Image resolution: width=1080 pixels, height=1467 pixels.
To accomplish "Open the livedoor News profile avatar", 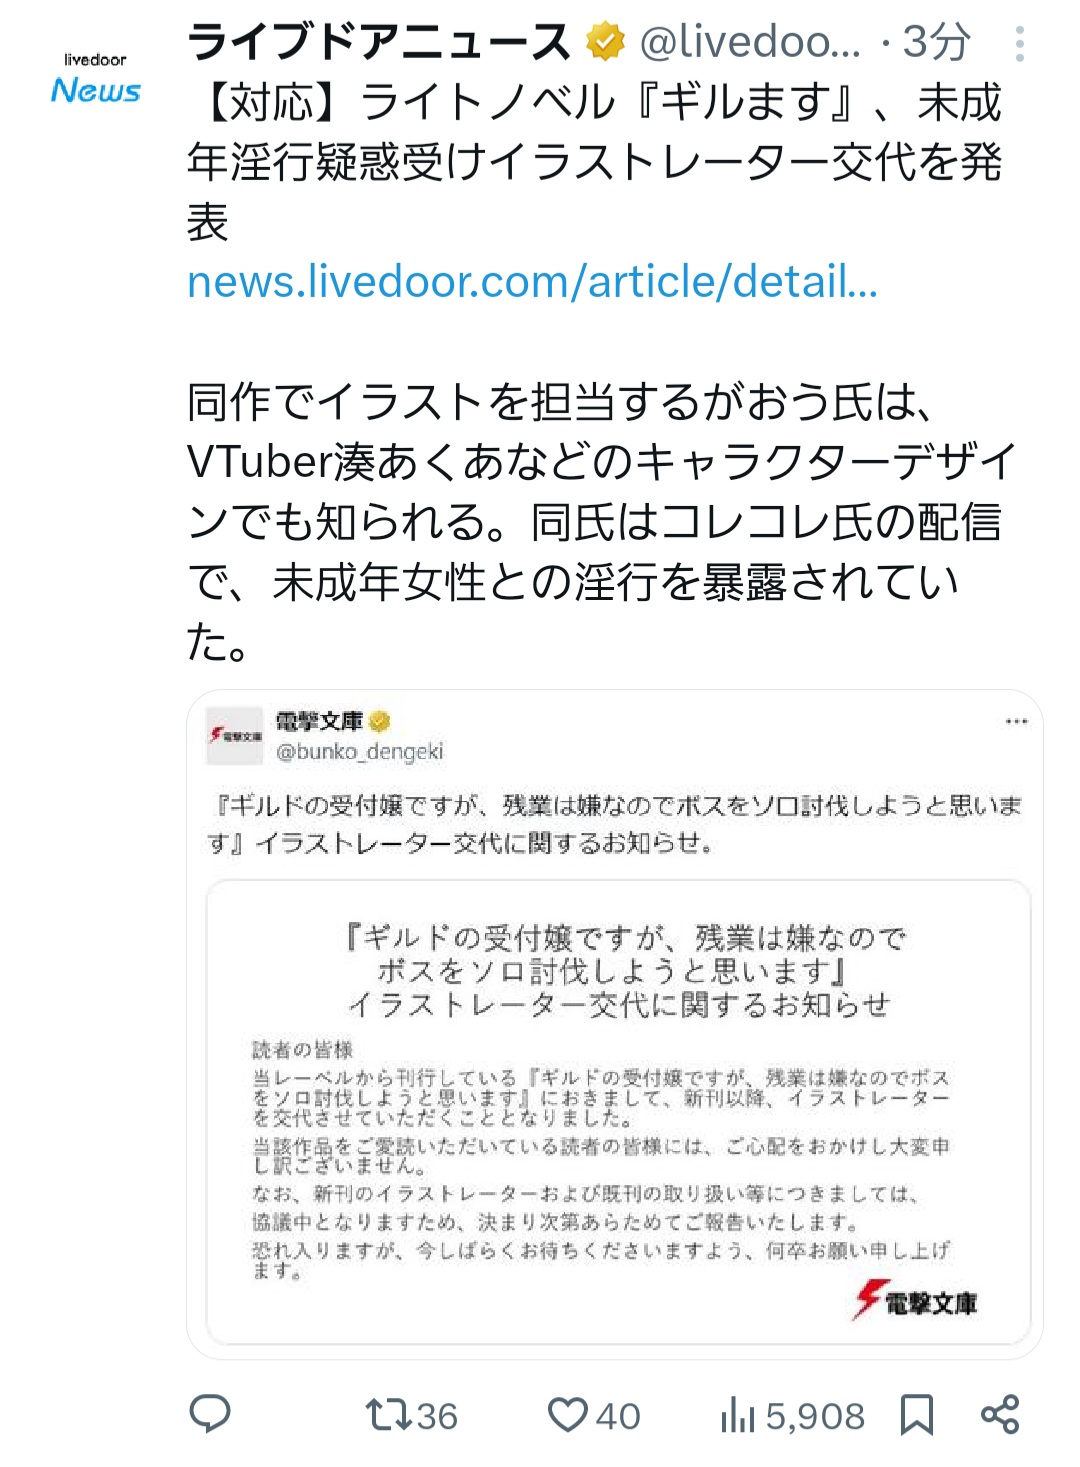I will click(x=96, y=78).
